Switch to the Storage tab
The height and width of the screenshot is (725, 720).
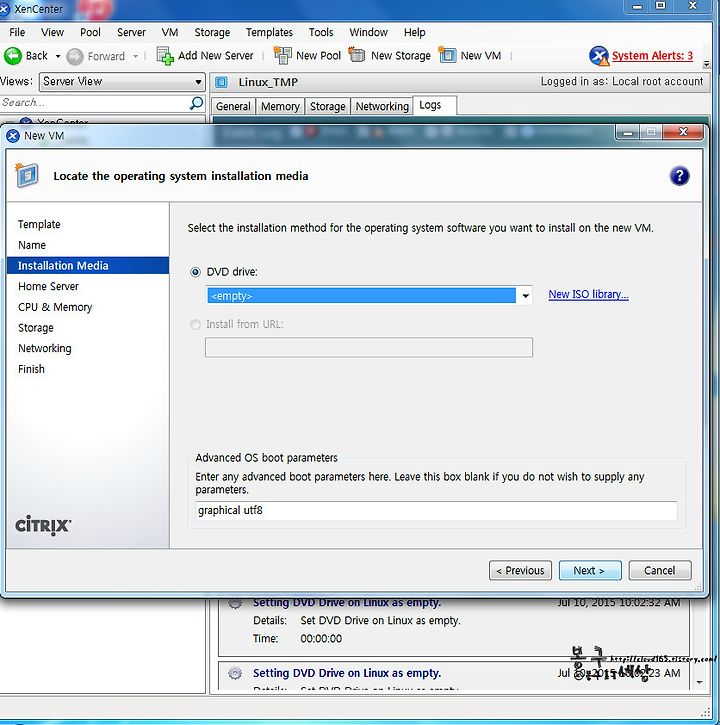[x=327, y=106]
